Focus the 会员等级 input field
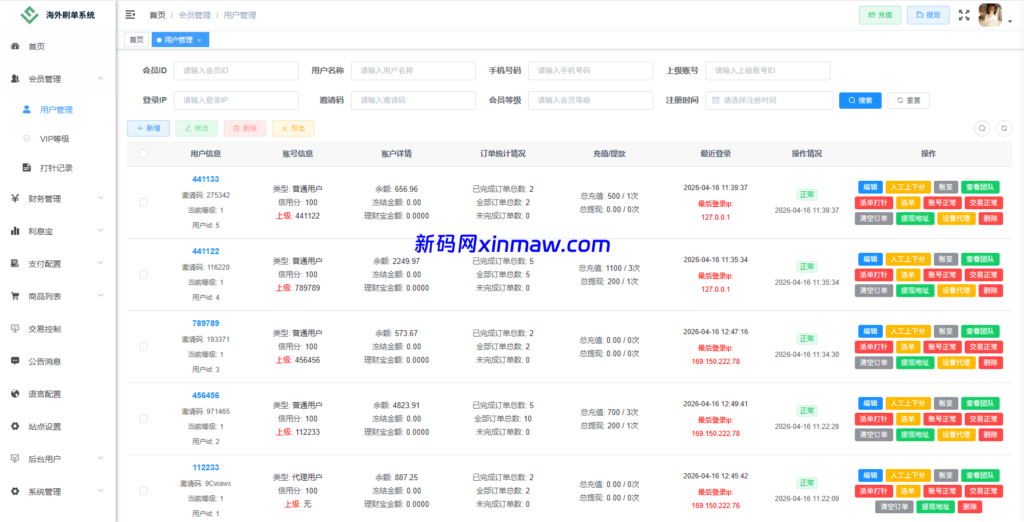The height and width of the screenshot is (522, 1024). [x=590, y=101]
